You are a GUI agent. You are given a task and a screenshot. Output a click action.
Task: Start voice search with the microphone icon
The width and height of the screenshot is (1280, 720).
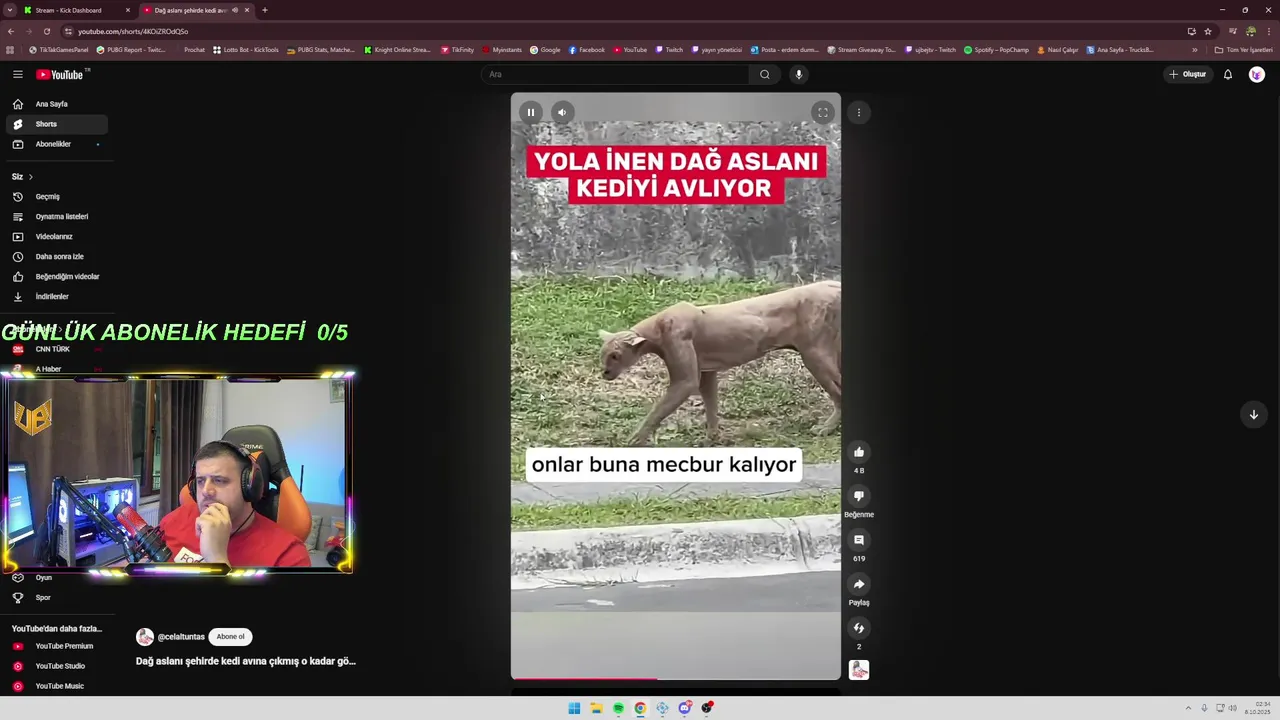click(x=798, y=74)
